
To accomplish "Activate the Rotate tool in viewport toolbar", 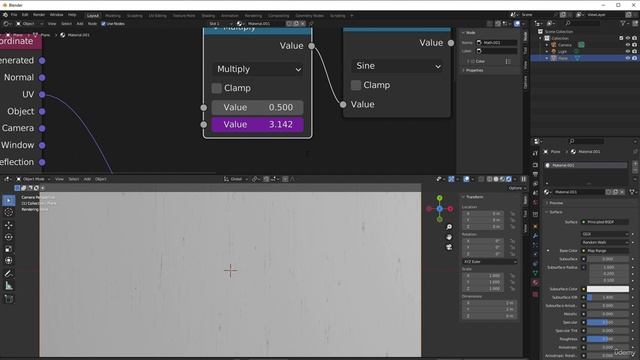I will tap(9, 237).
